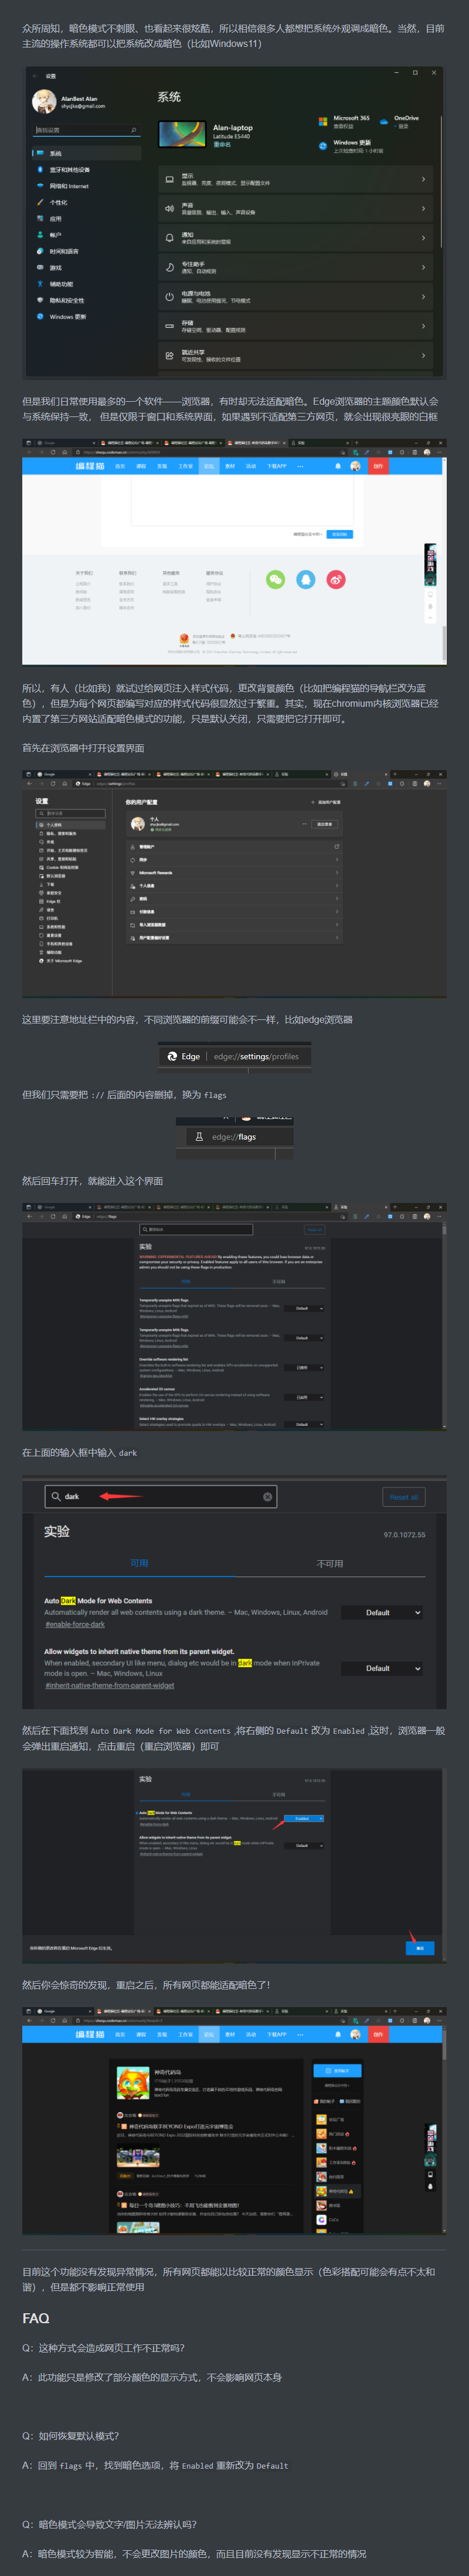
Task: Switch to the 不可用 tab
Action: (x=330, y=1564)
